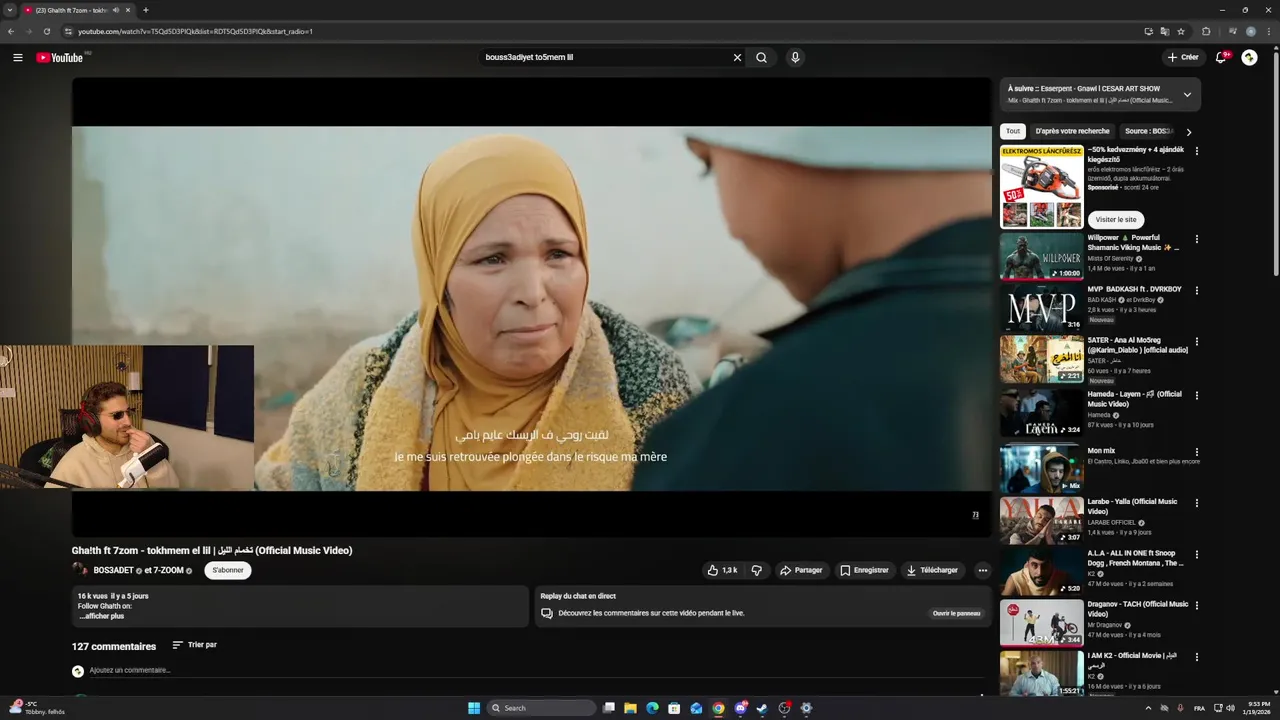
Task: Open chat panel with Ouvrir le panneau
Action: pos(956,613)
